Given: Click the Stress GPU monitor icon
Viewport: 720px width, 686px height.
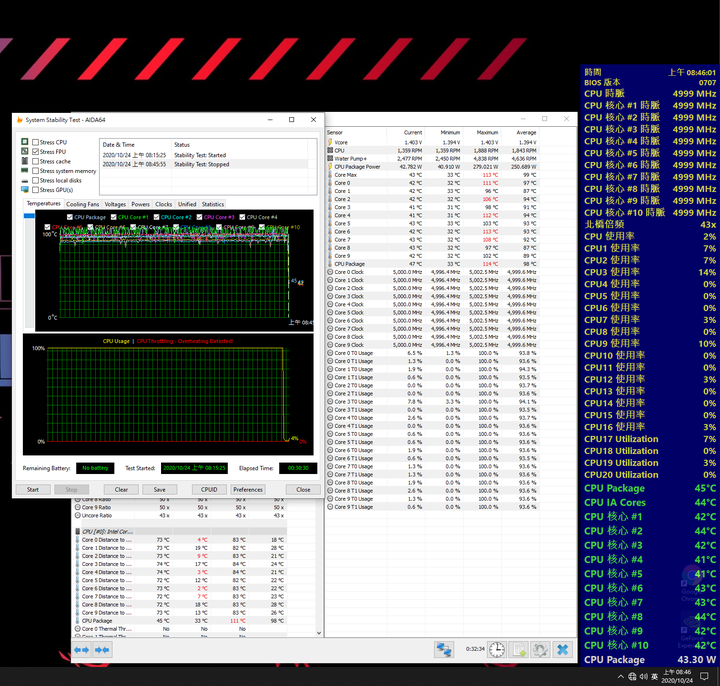Looking at the screenshot, I should pos(25,190).
